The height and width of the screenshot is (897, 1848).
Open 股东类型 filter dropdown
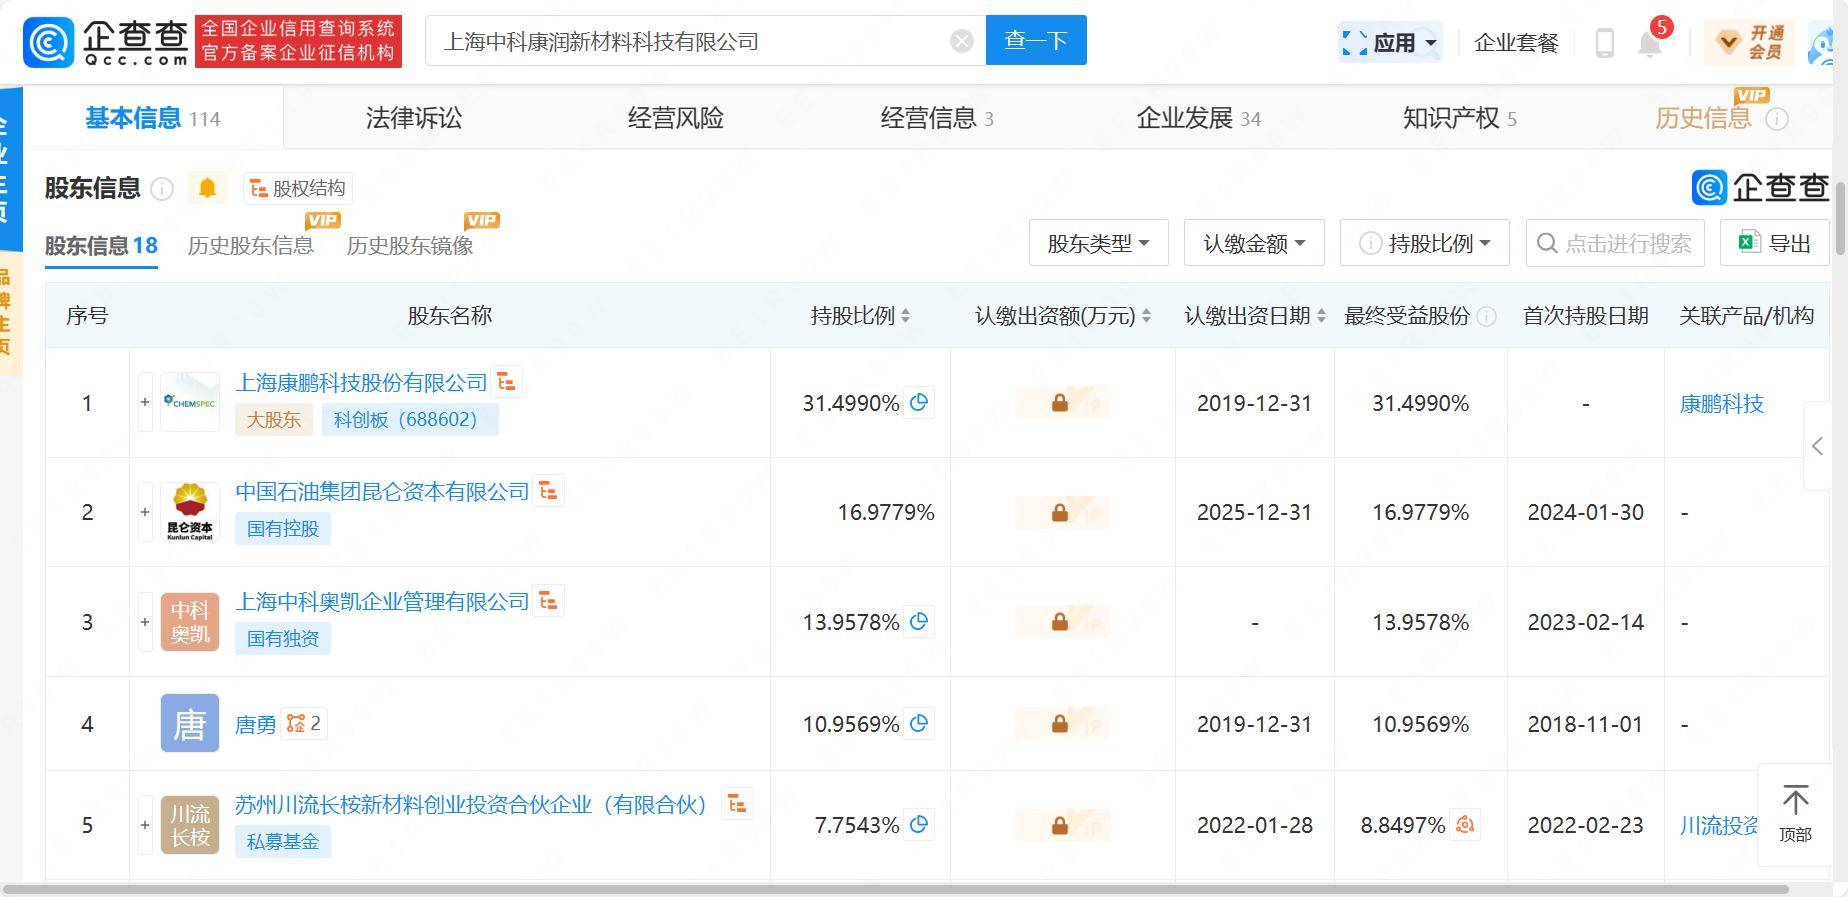1098,243
